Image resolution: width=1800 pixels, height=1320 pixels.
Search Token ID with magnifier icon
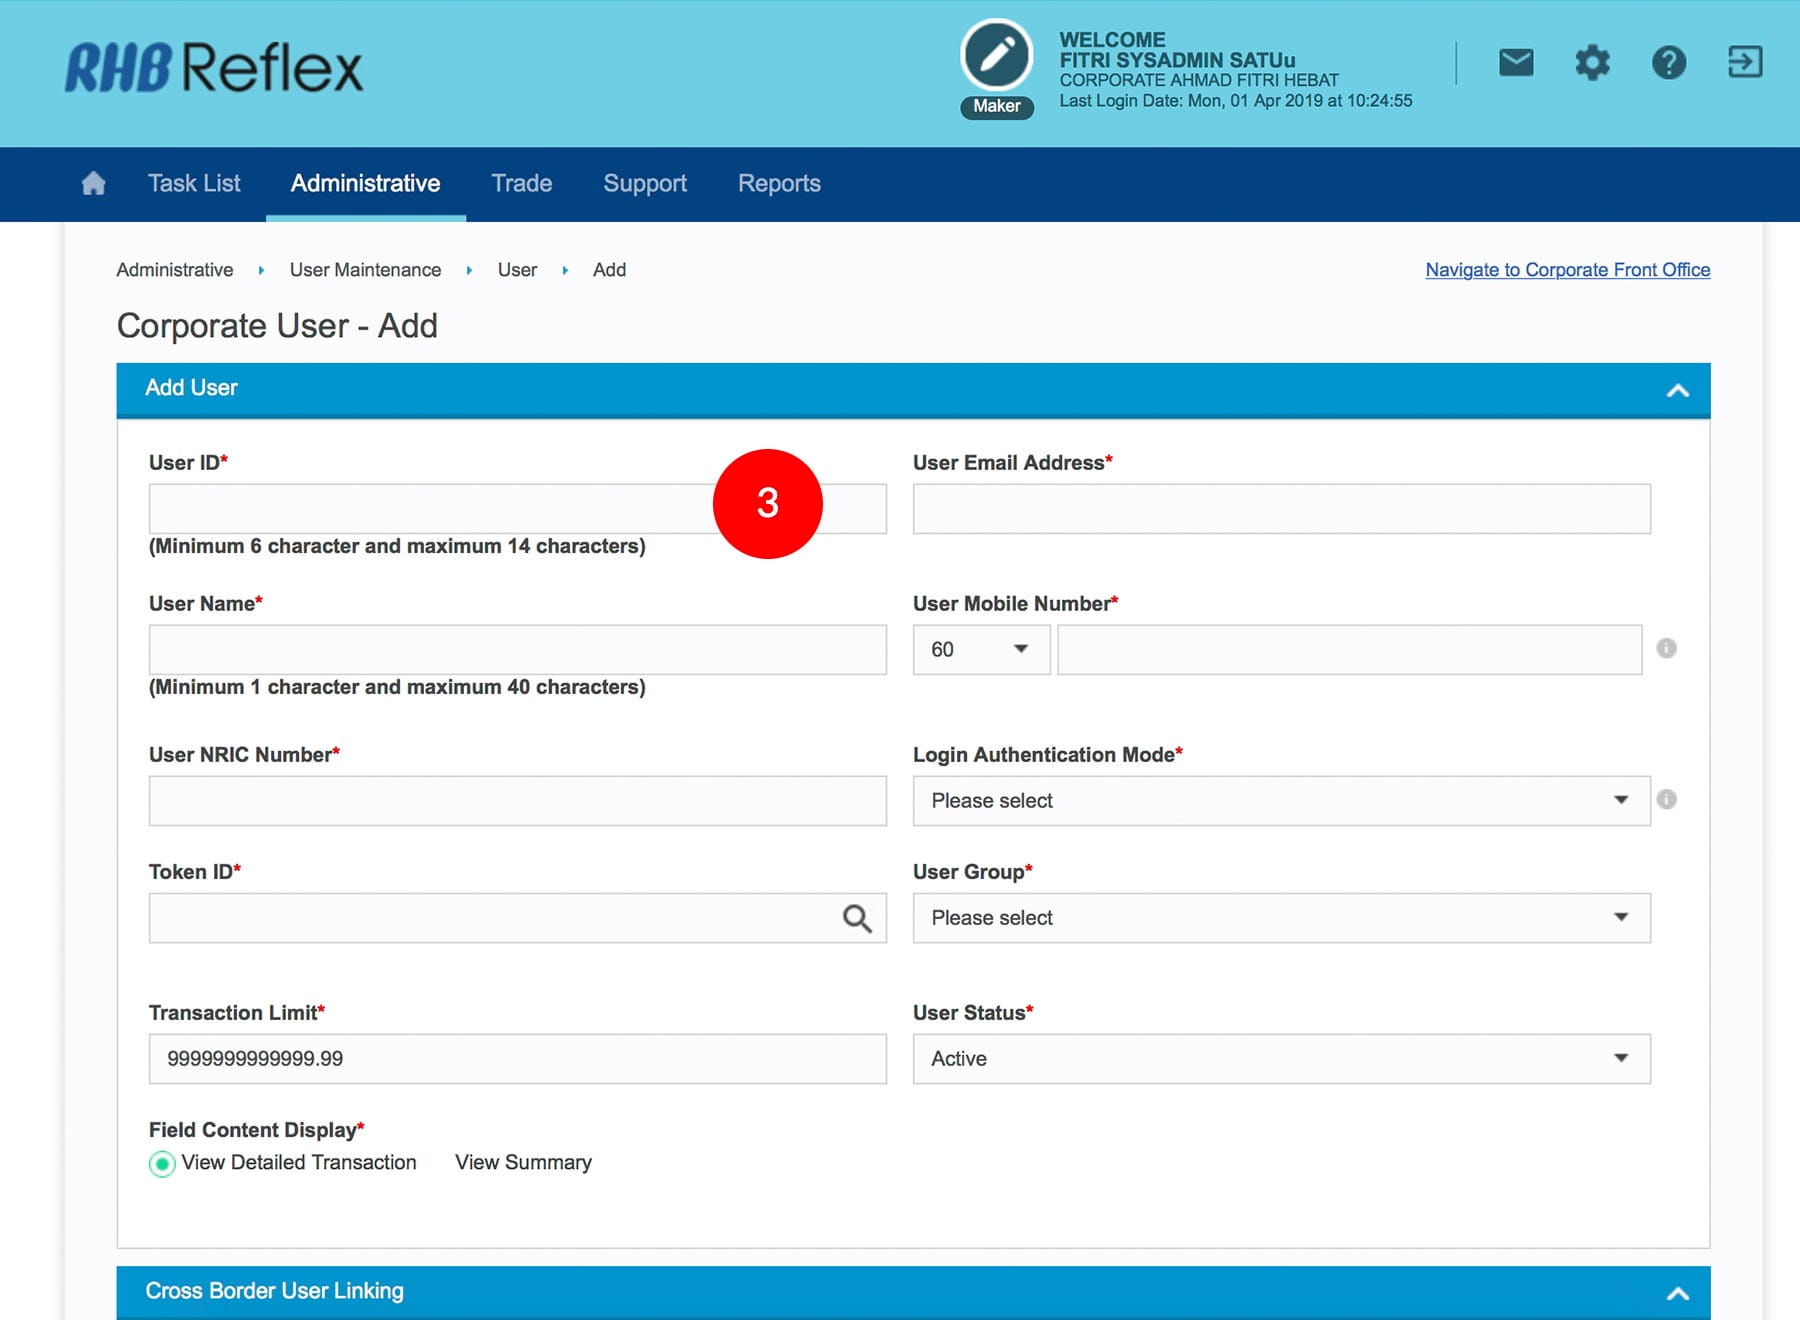856,918
